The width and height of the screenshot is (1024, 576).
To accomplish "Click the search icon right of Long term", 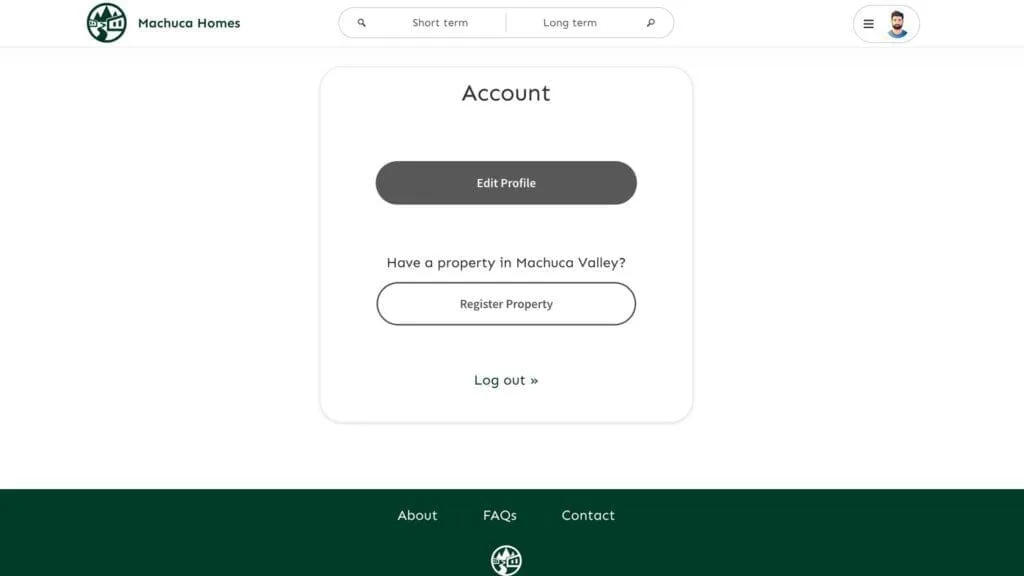I will coord(650,23).
